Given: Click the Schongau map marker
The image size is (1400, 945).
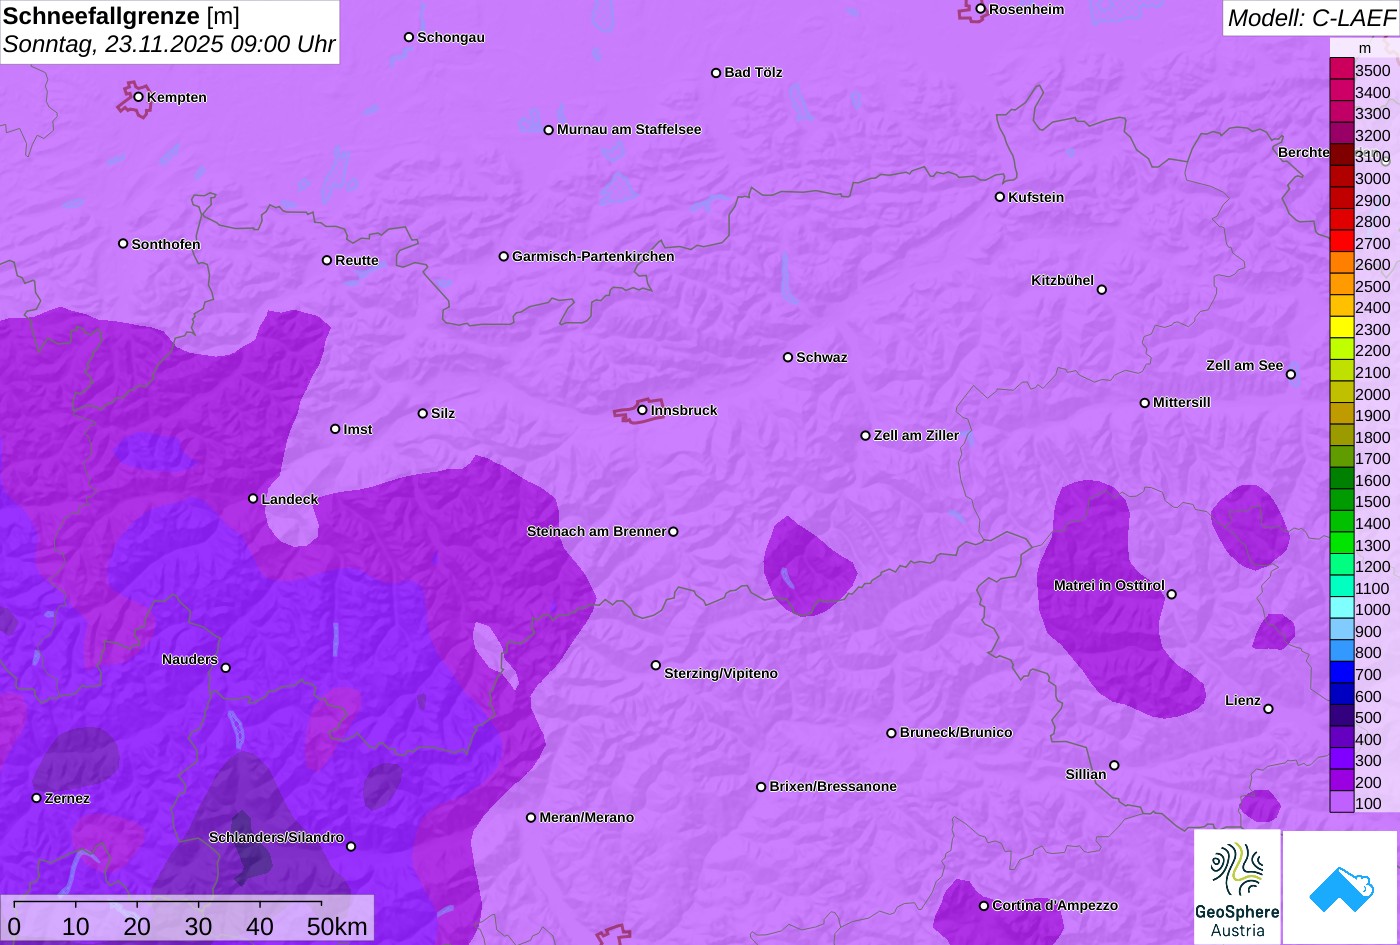Looking at the screenshot, I should pyautogui.click(x=409, y=37).
